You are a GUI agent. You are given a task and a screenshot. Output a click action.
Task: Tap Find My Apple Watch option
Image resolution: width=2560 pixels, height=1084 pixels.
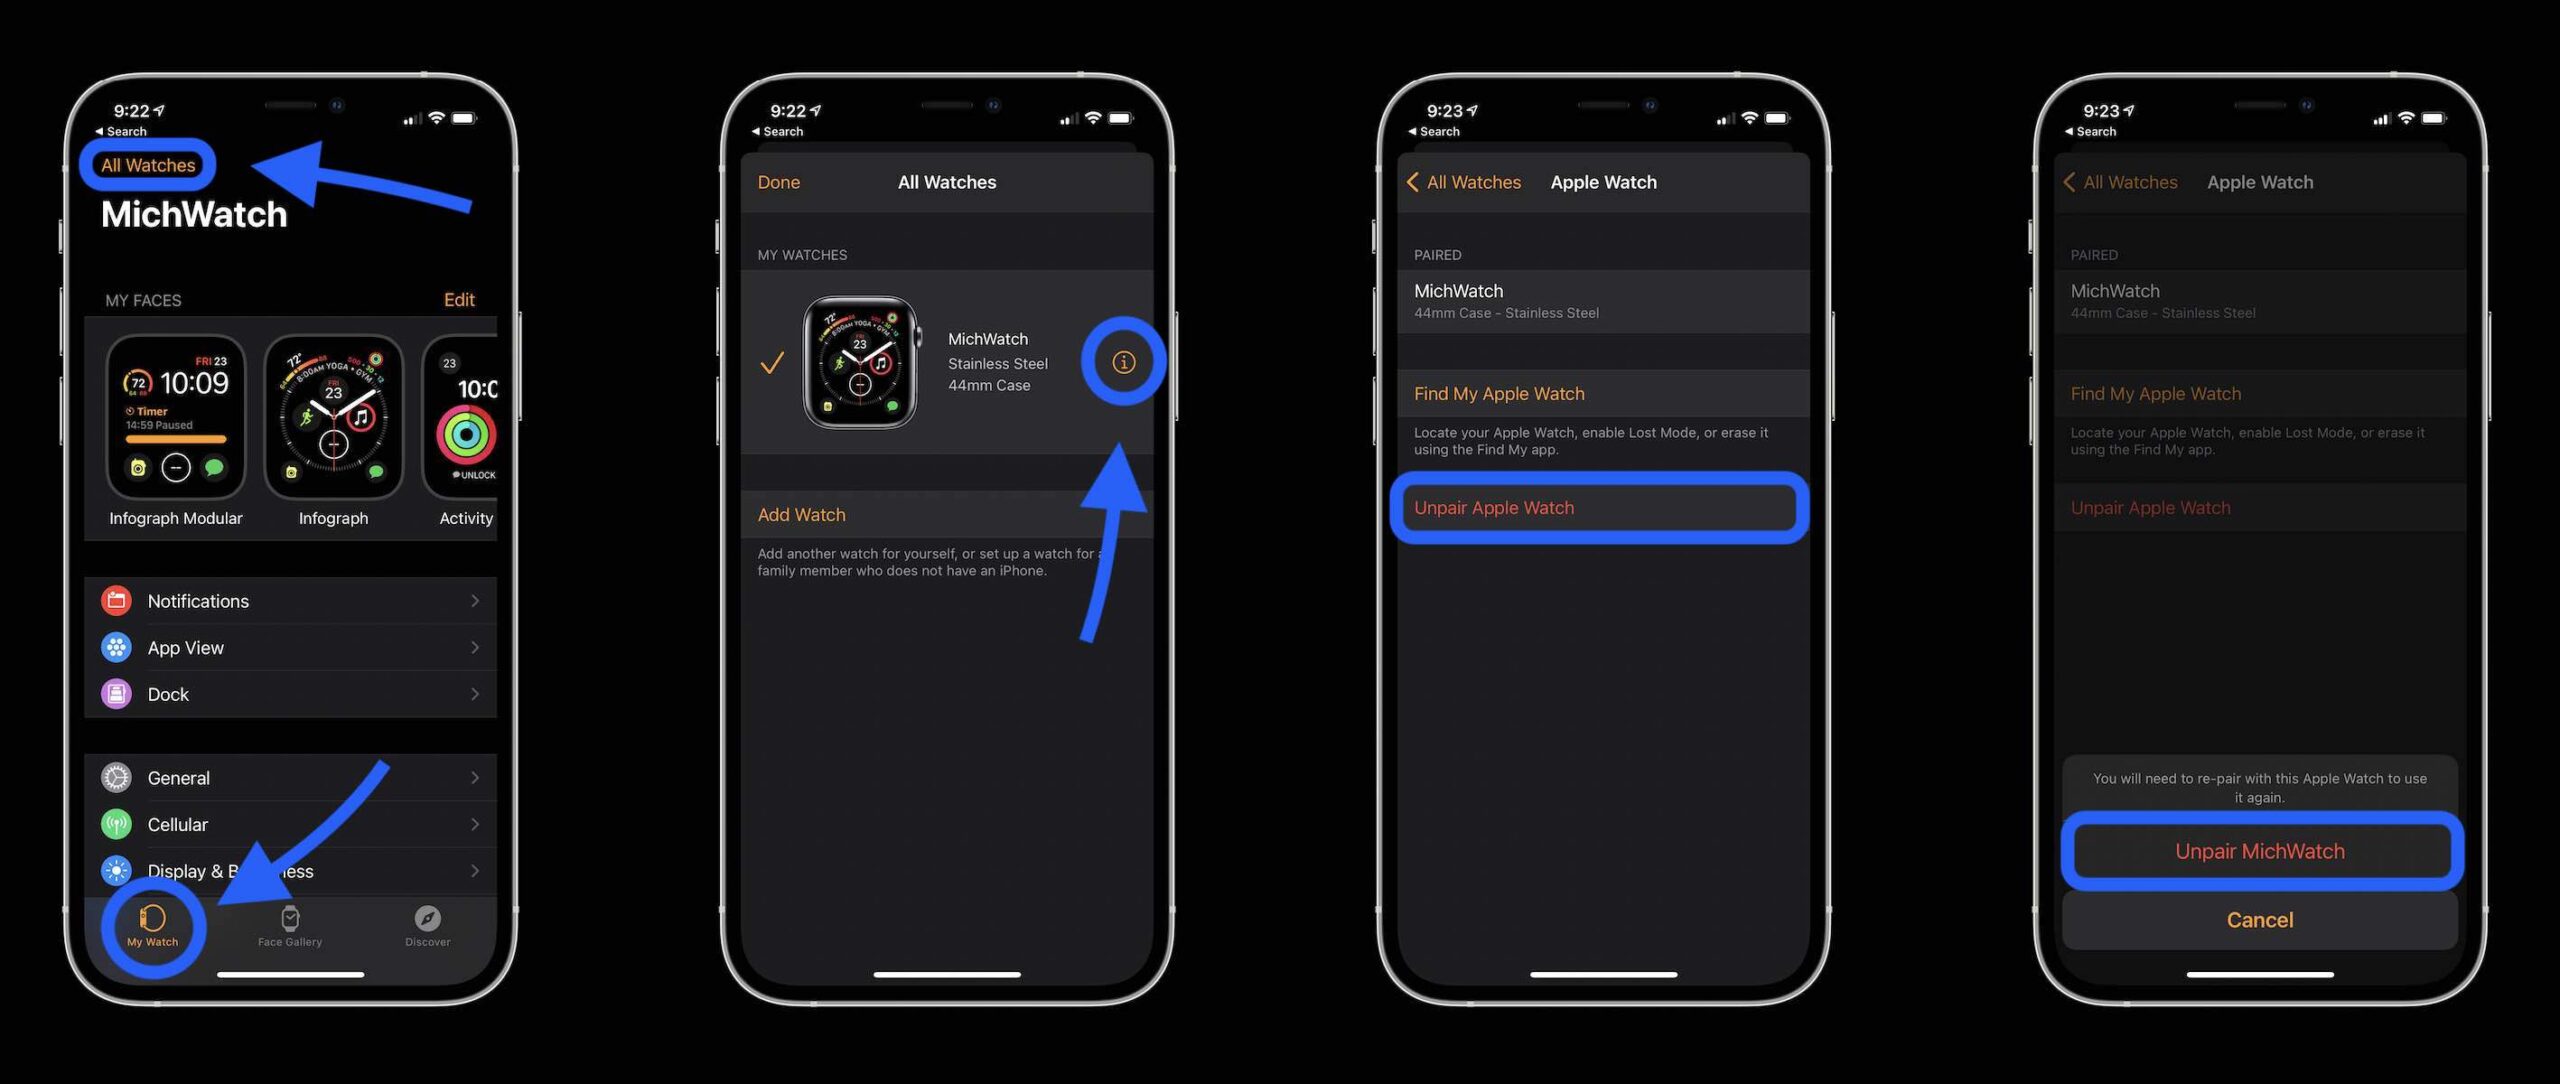click(x=1602, y=393)
